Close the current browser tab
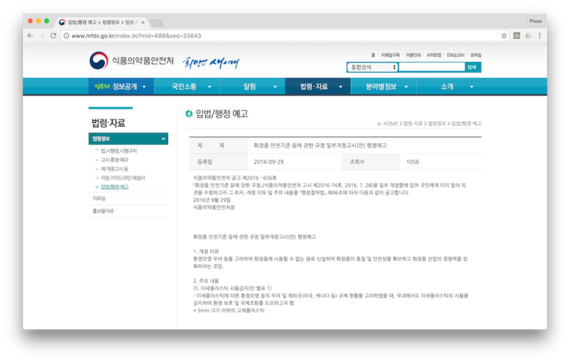The height and width of the screenshot is (362, 570). (142, 23)
